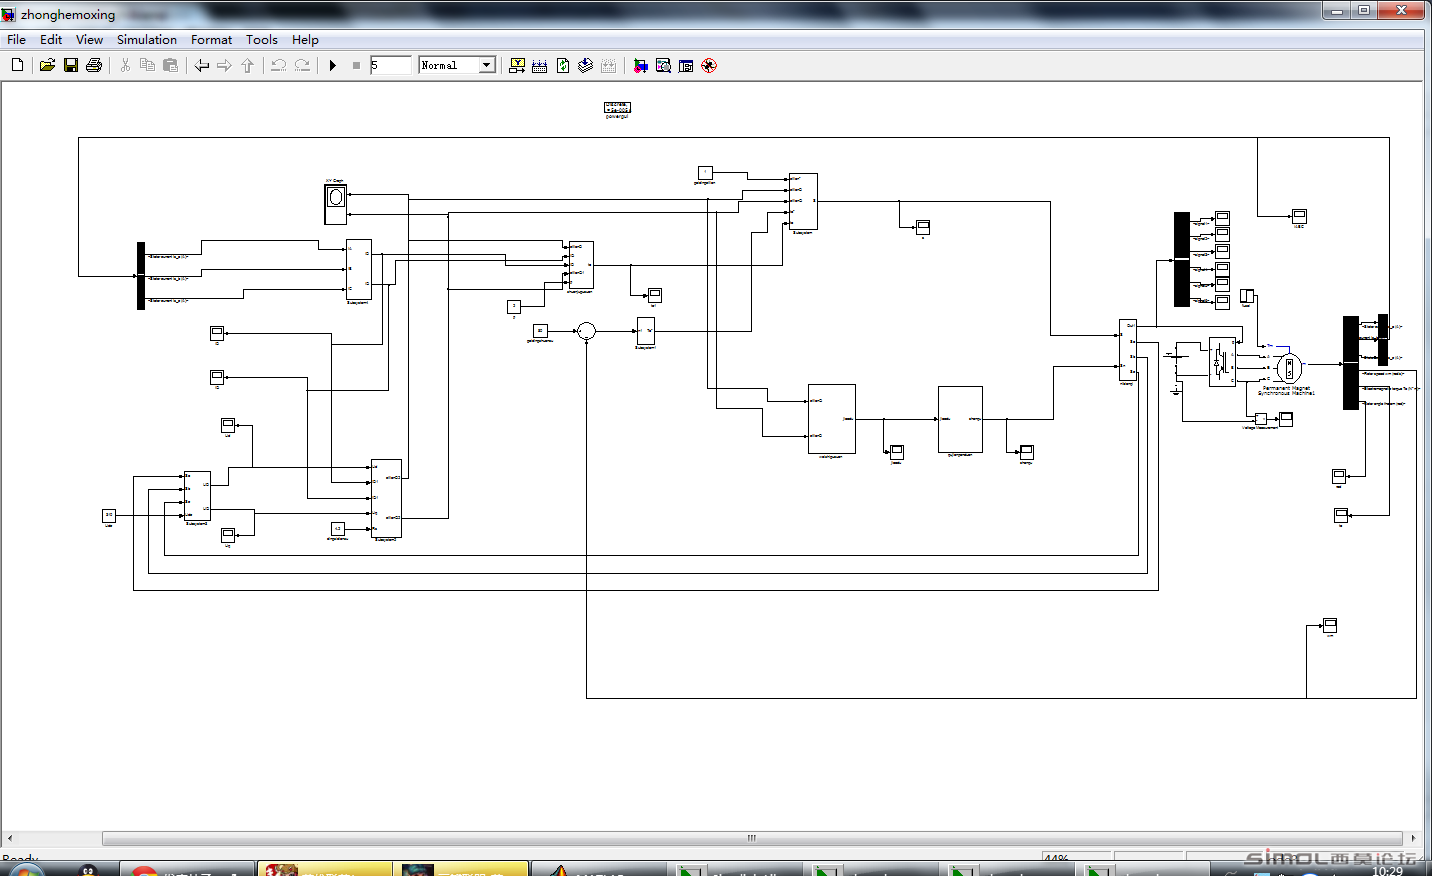The height and width of the screenshot is (876, 1432).
Task: Toggle the Model Browser icon
Action: [x=686, y=65]
